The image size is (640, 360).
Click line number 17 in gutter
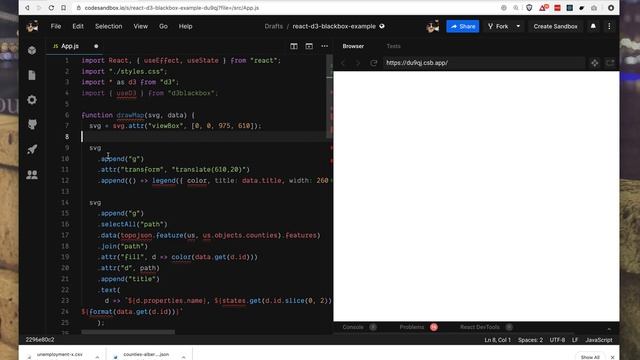click(65, 235)
